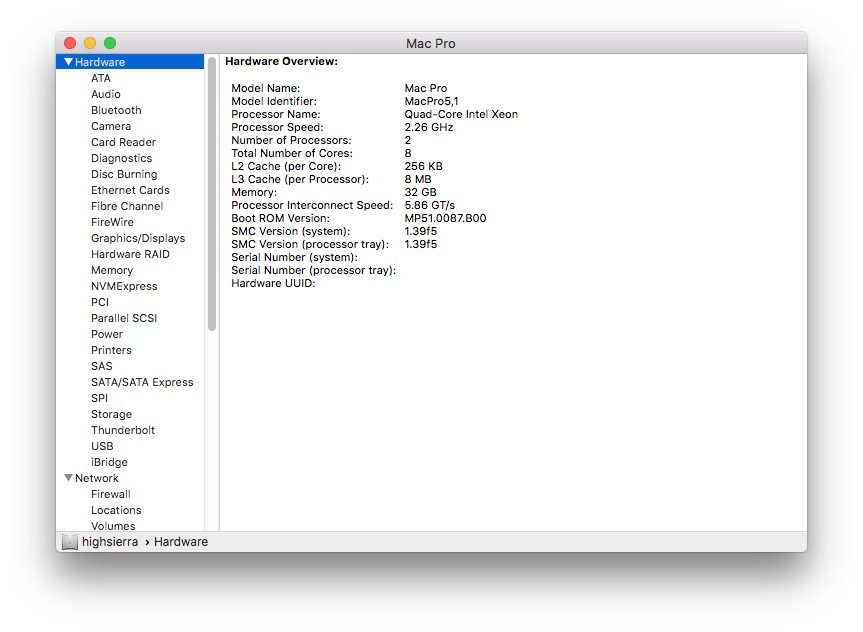The height and width of the screenshot is (632, 863).
Task: Select Hardware RAID entry
Action: pos(130,254)
